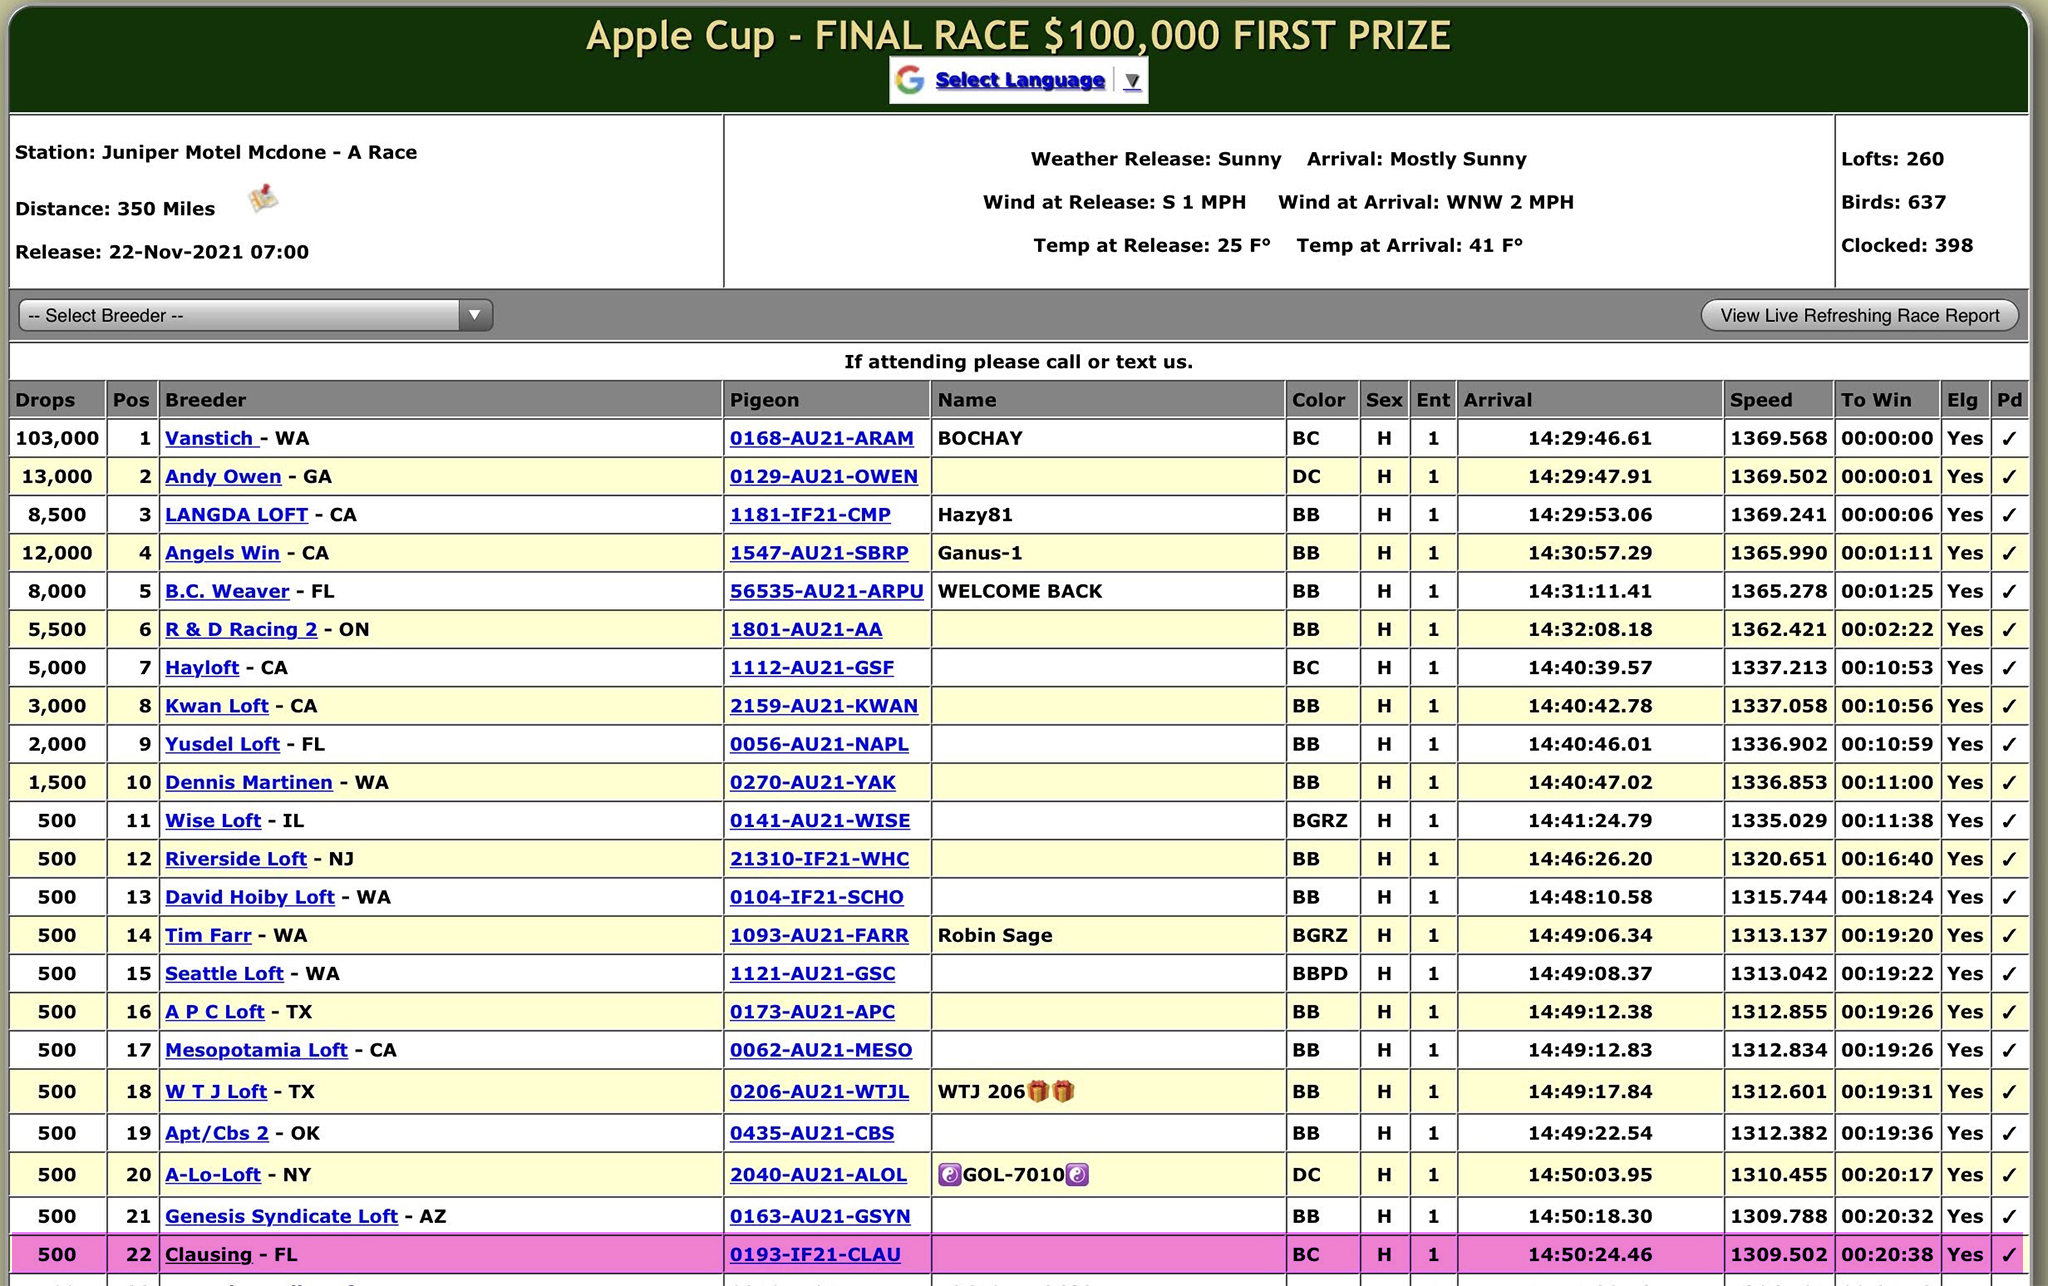Click the gift emoji after WTJ 206

pos(1038,1091)
